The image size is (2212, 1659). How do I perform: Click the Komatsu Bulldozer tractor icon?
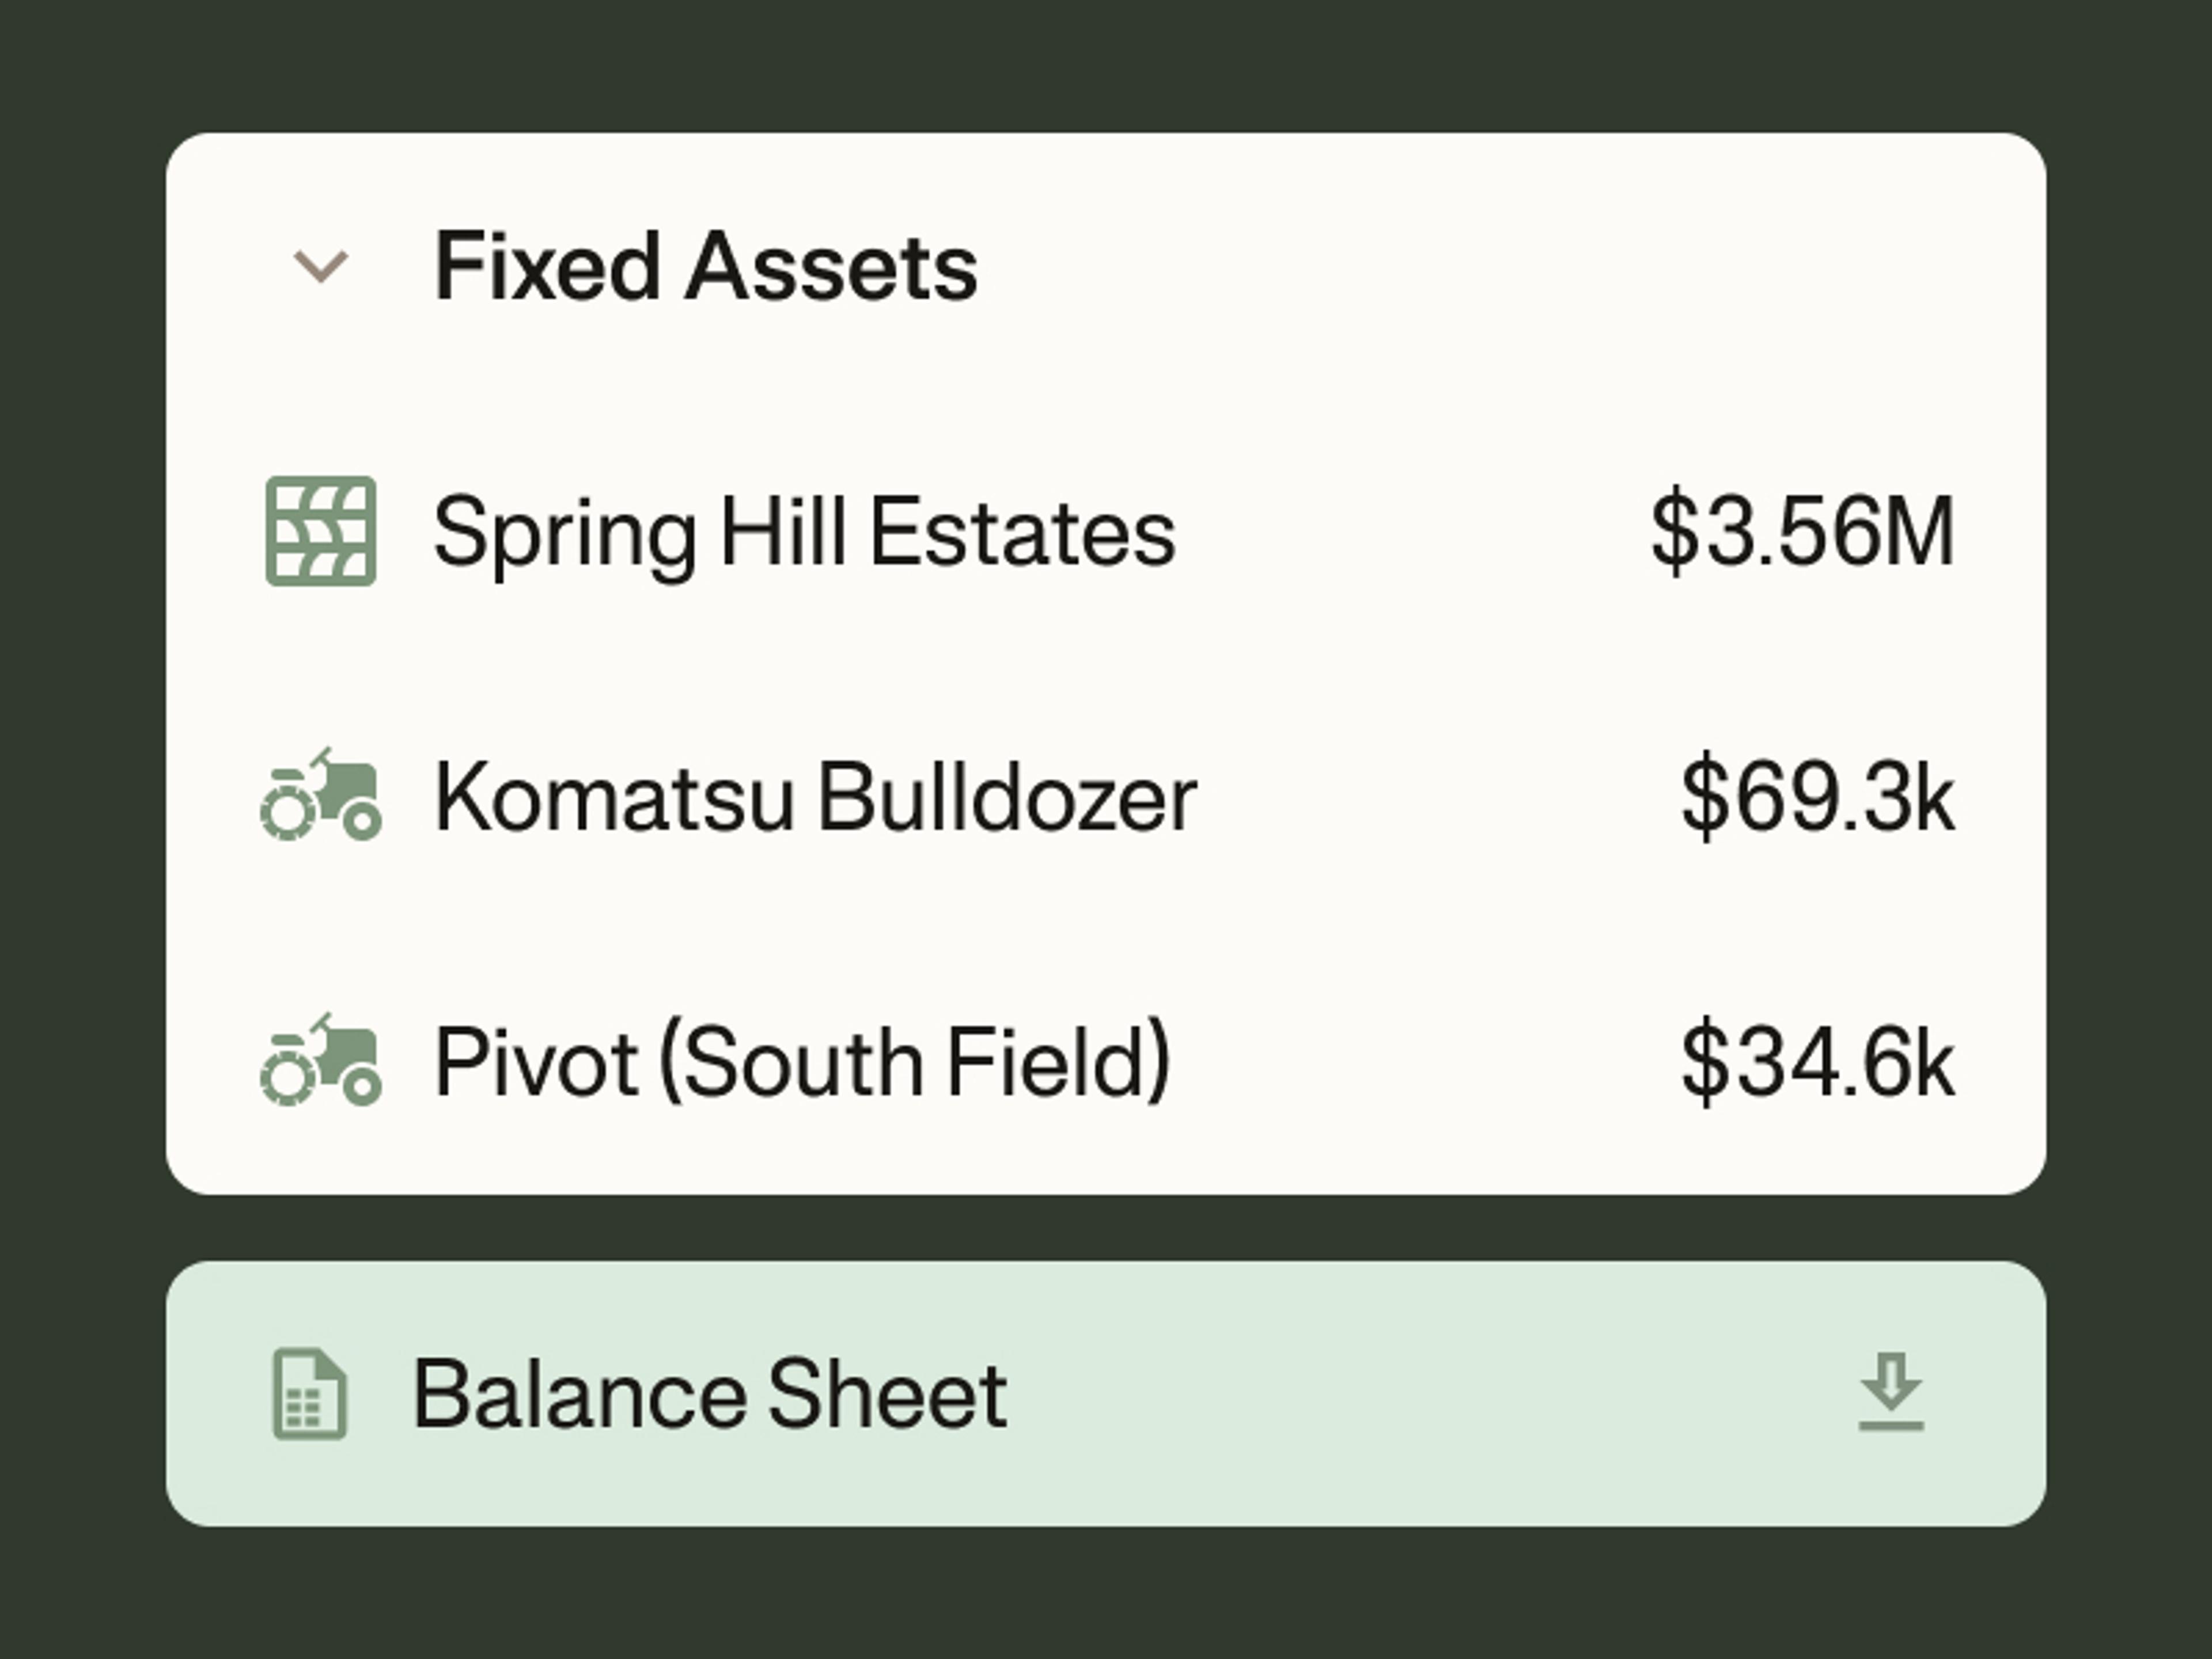point(321,796)
